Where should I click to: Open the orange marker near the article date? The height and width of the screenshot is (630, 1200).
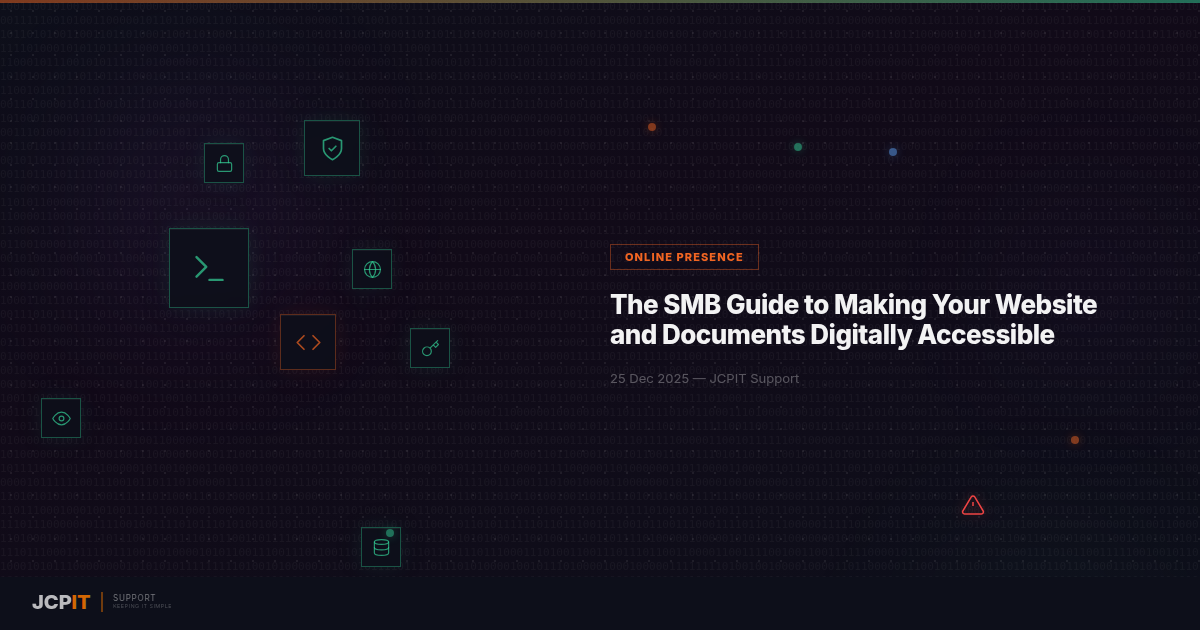(1075, 439)
